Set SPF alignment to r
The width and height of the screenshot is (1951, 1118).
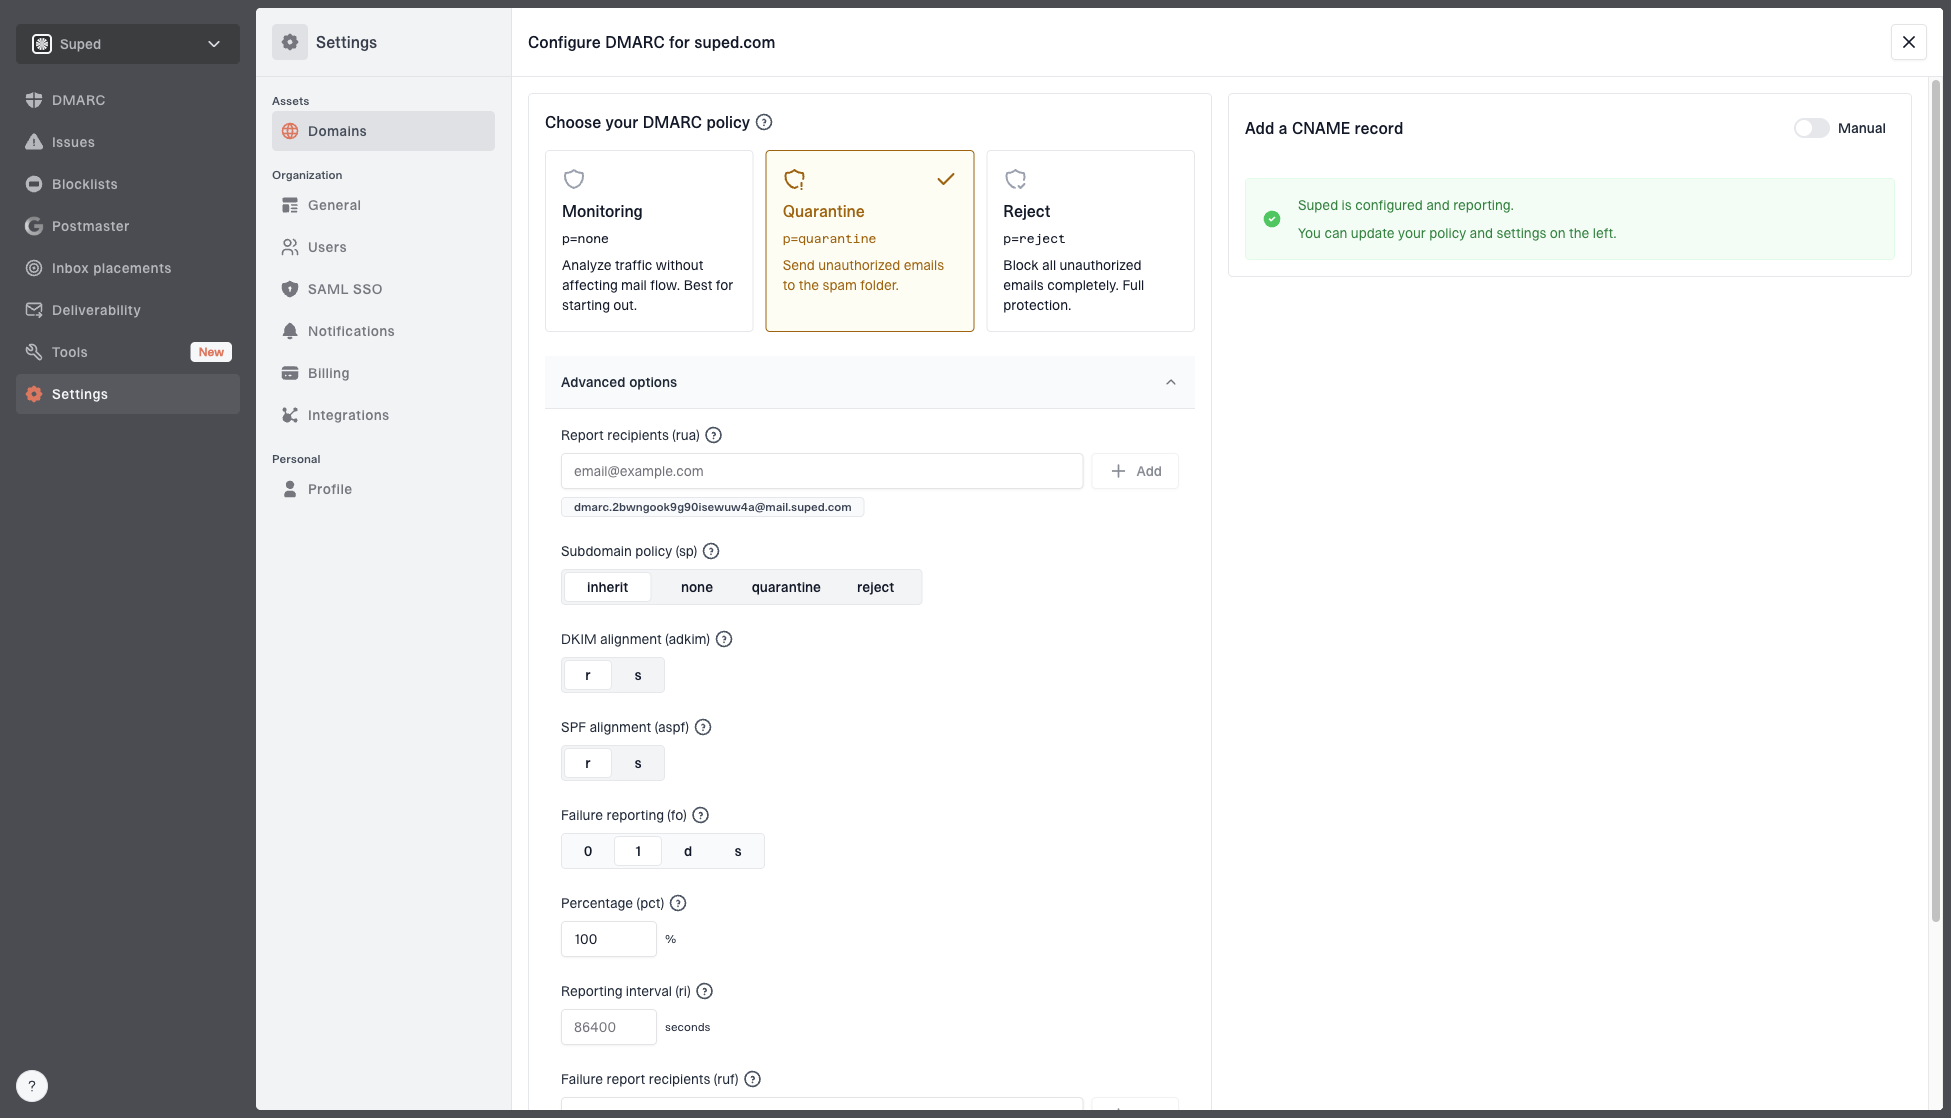pos(588,763)
